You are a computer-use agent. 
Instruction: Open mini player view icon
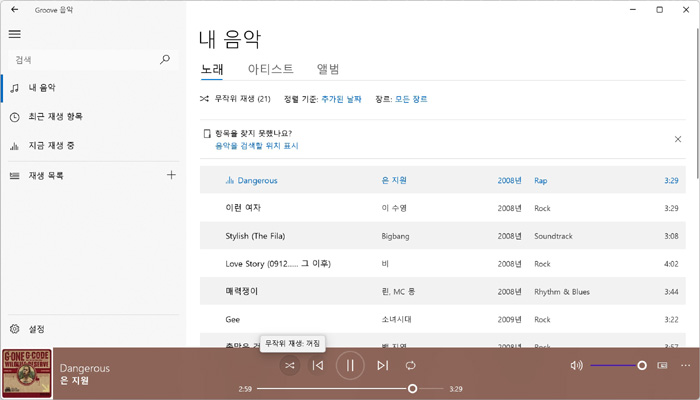pyautogui.click(x=662, y=366)
